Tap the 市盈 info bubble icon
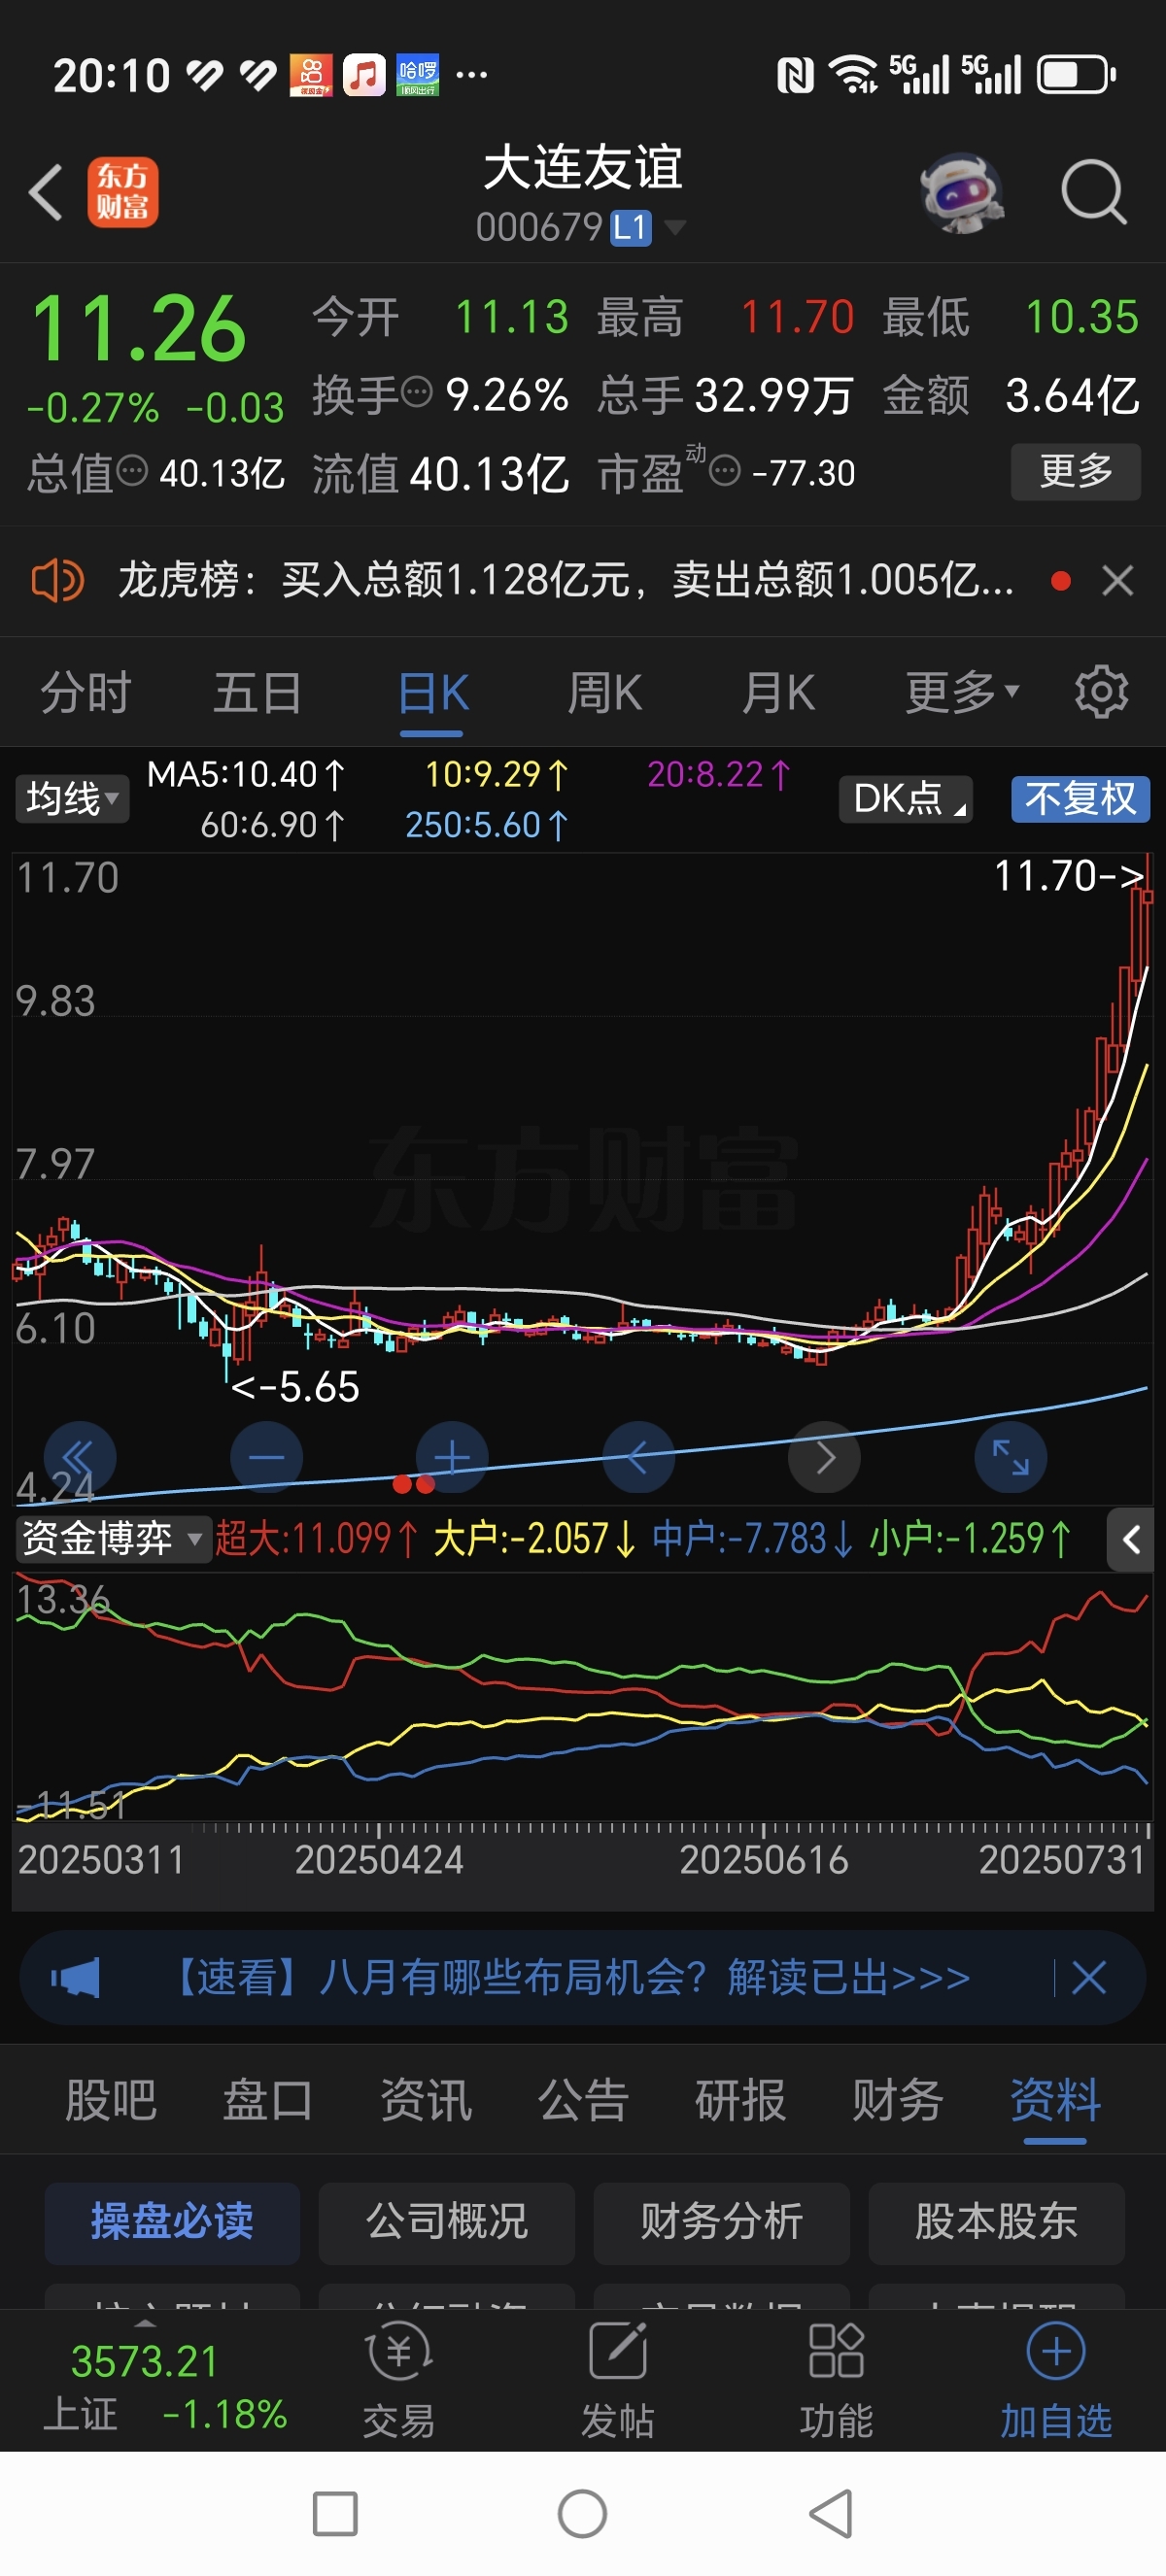The image size is (1166, 2576). pyautogui.click(x=725, y=470)
